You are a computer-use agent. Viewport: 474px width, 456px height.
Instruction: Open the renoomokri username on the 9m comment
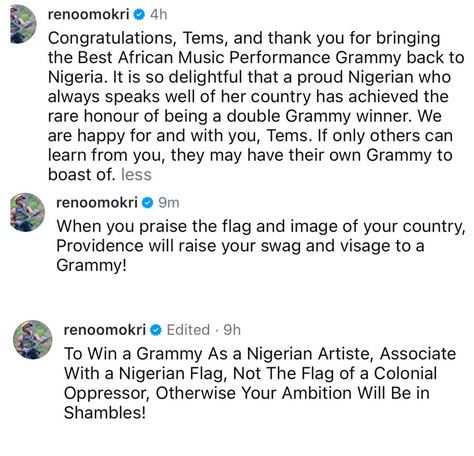(x=97, y=203)
